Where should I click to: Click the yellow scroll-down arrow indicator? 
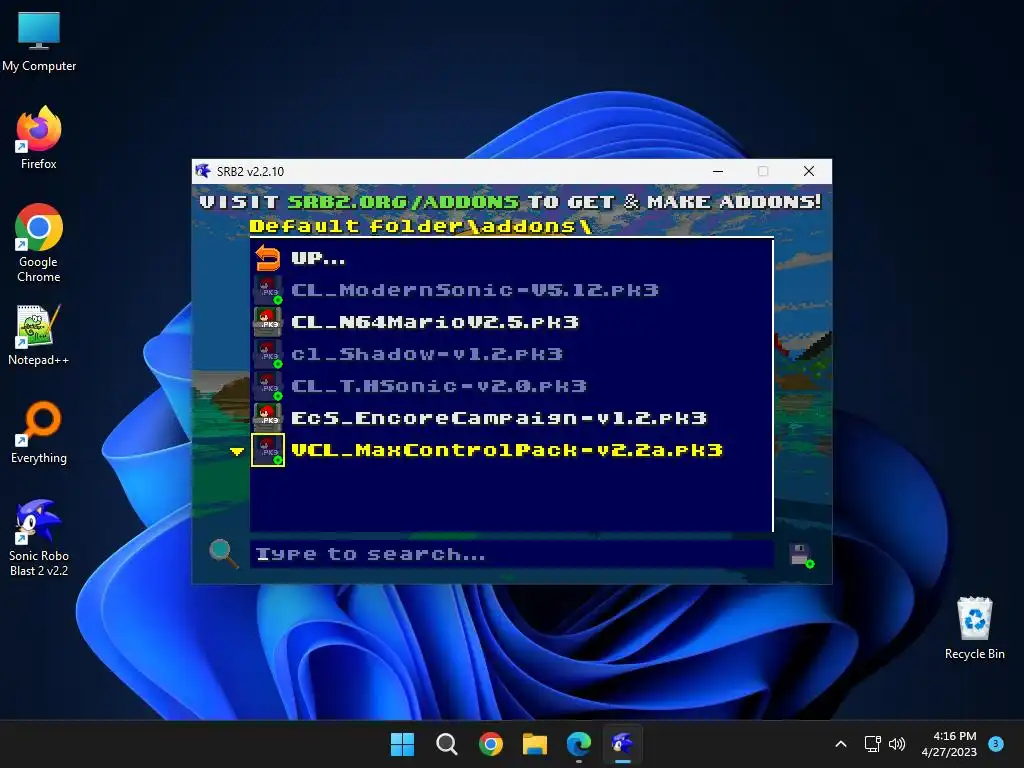point(237,451)
